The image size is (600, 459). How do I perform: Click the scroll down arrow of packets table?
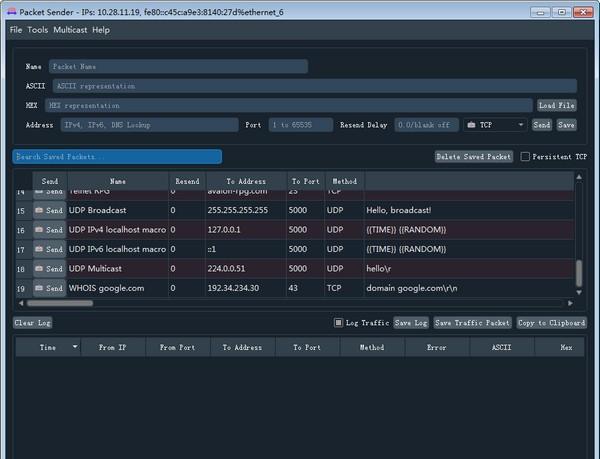[579, 292]
